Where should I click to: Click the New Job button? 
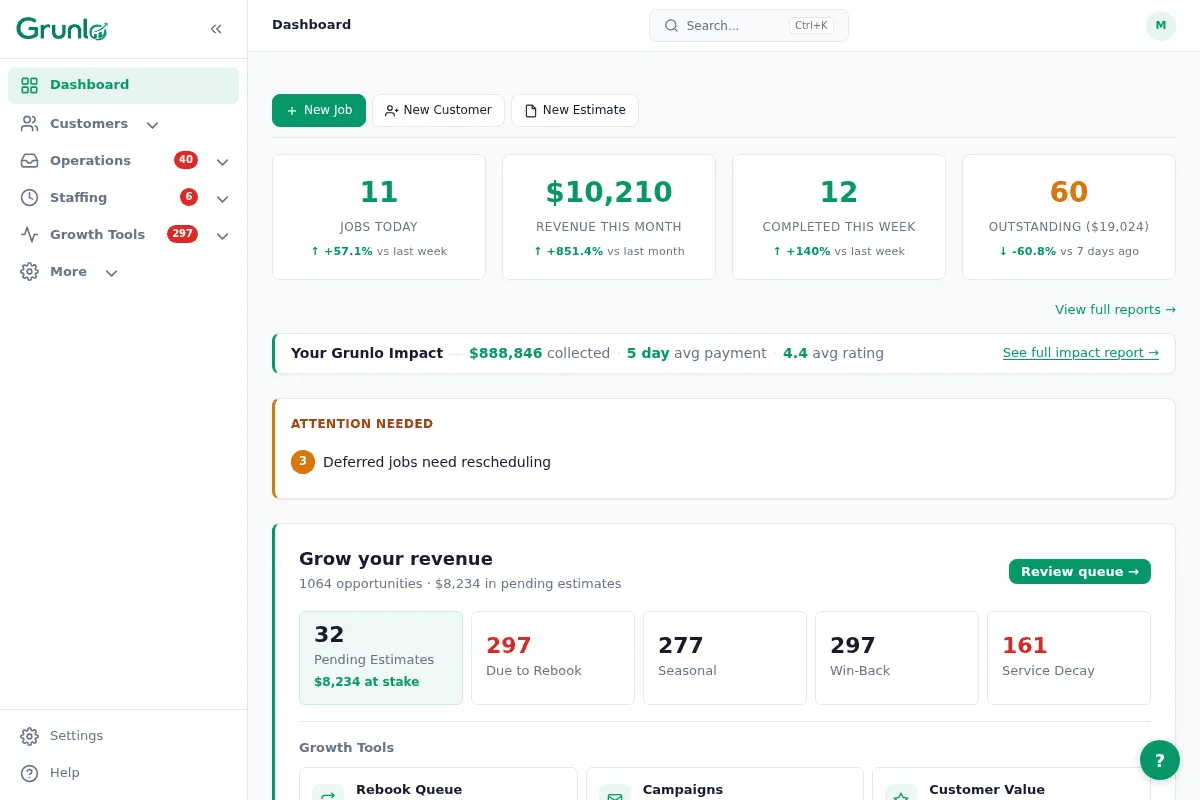coord(319,110)
